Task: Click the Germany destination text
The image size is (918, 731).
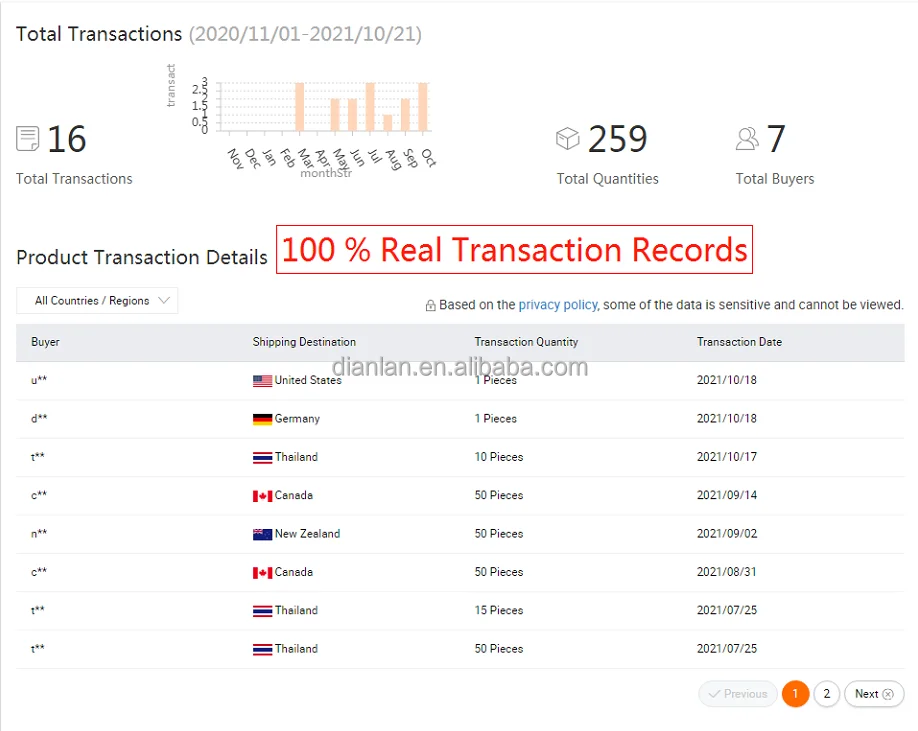Action: (x=297, y=419)
